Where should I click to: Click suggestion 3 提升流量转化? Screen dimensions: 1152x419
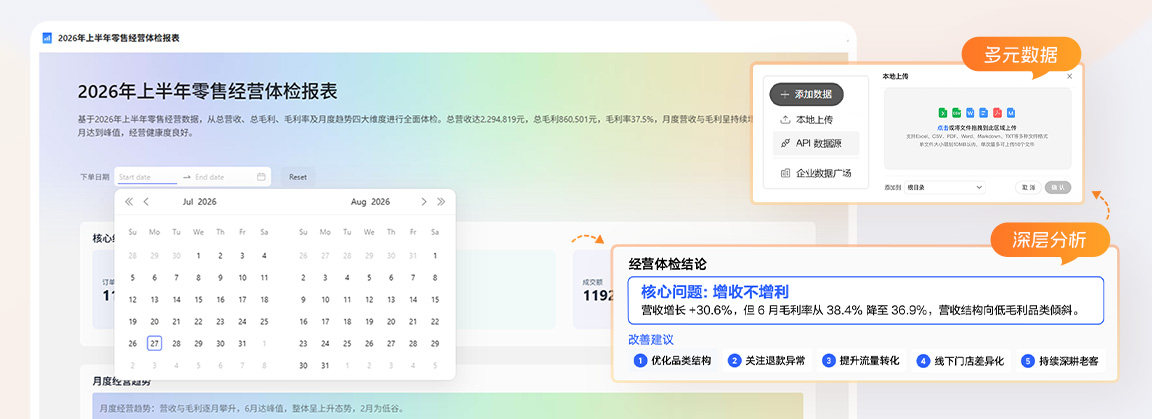click(x=861, y=360)
